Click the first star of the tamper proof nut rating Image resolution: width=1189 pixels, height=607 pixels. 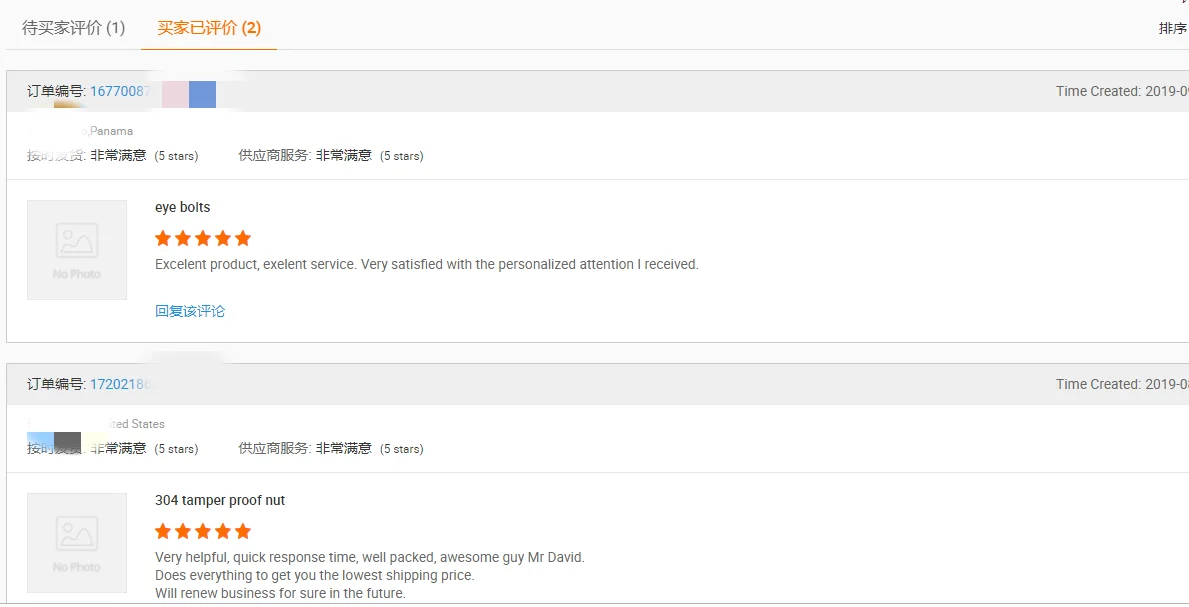click(163, 531)
